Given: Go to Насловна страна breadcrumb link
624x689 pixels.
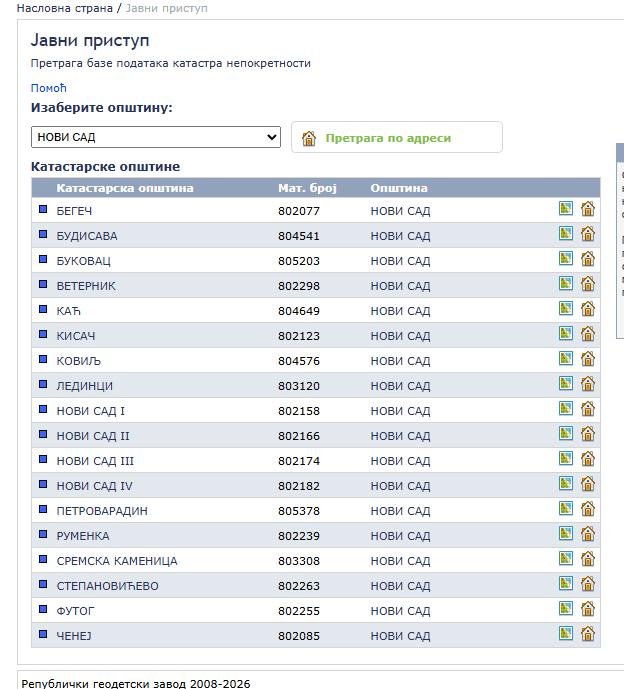Looking at the screenshot, I should [63, 8].
